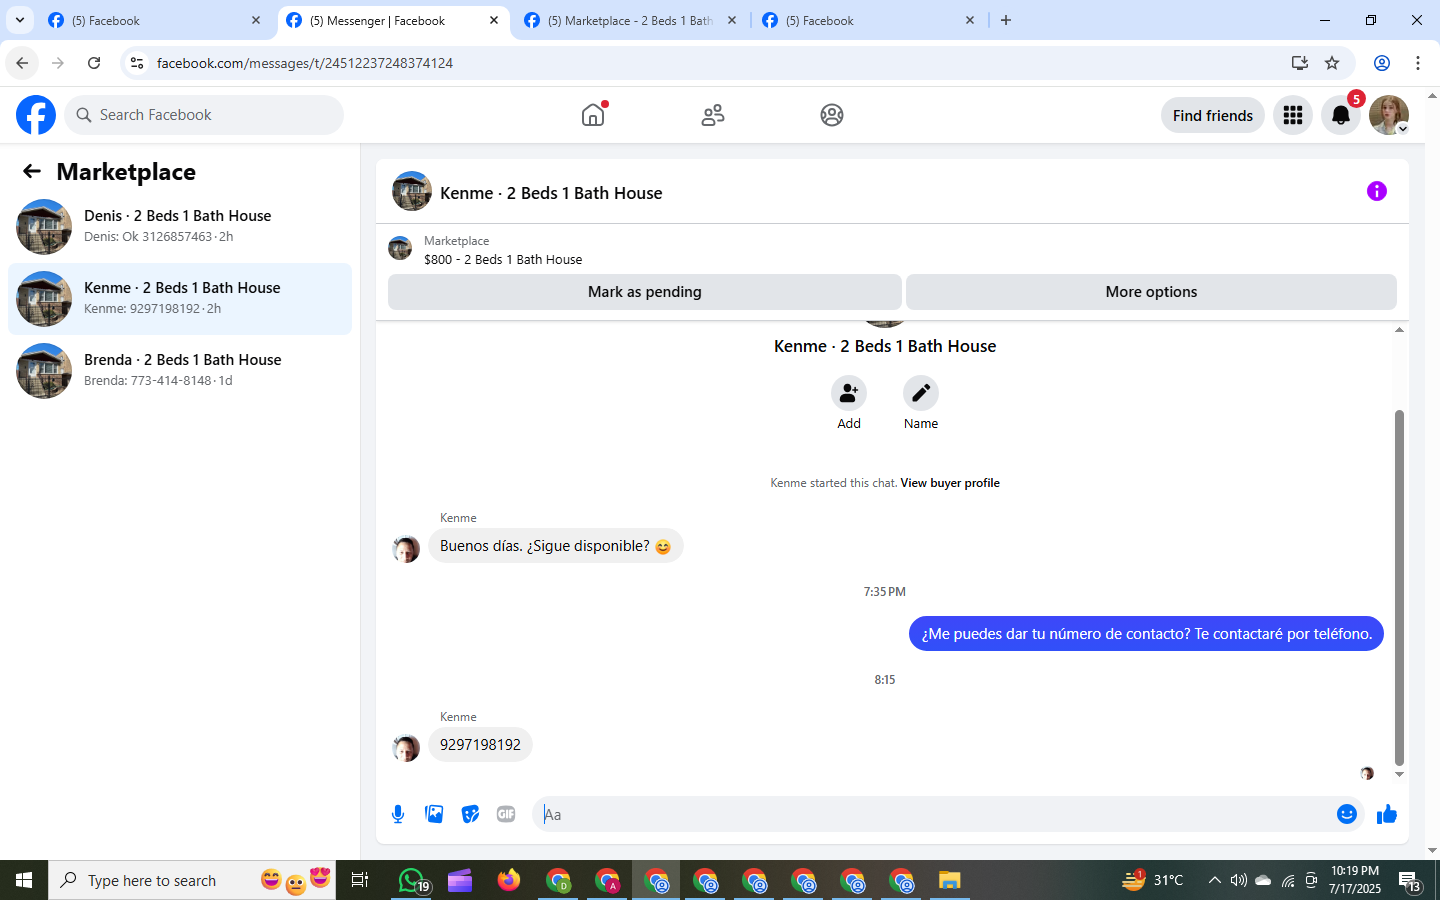Choose a sticker icon
This screenshot has height=900, width=1440.
(470, 814)
